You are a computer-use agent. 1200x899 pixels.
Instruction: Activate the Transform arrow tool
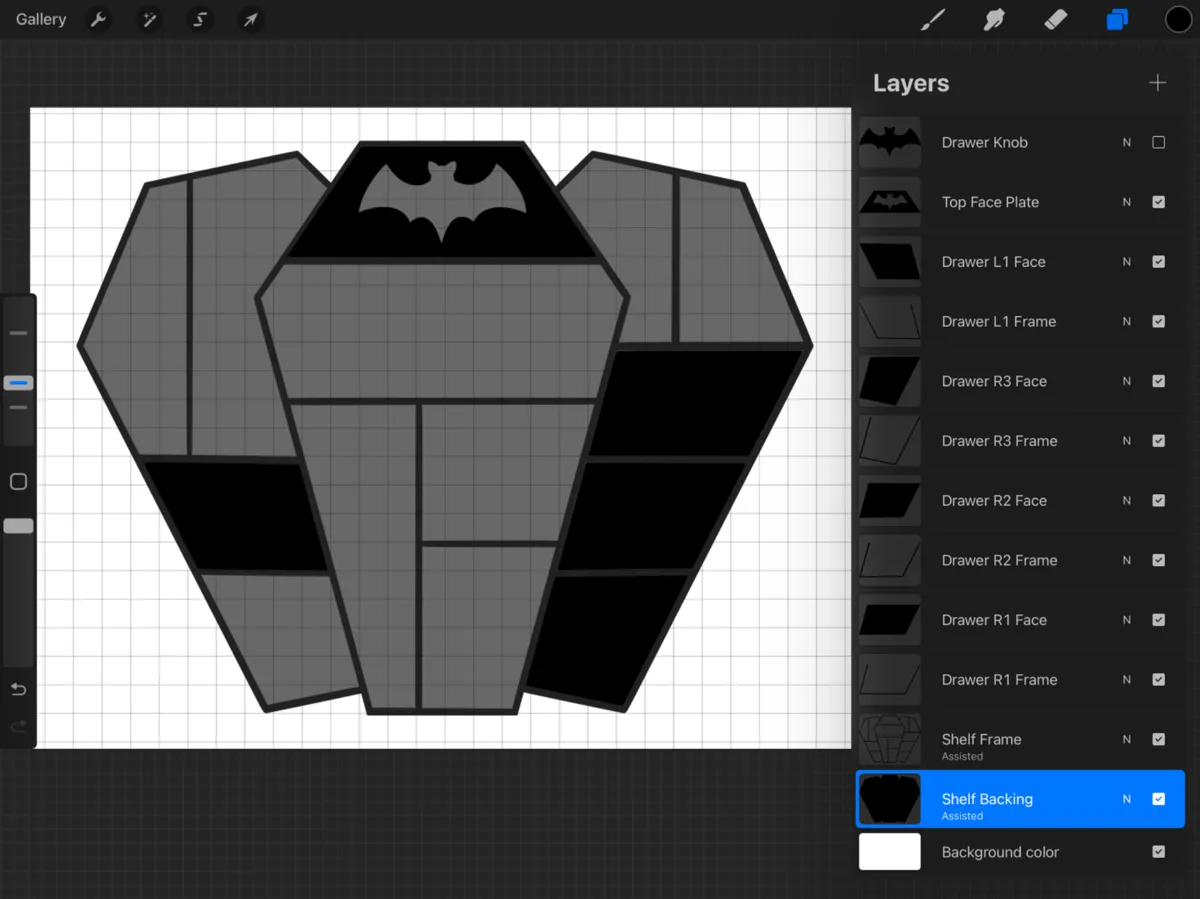point(249,20)
